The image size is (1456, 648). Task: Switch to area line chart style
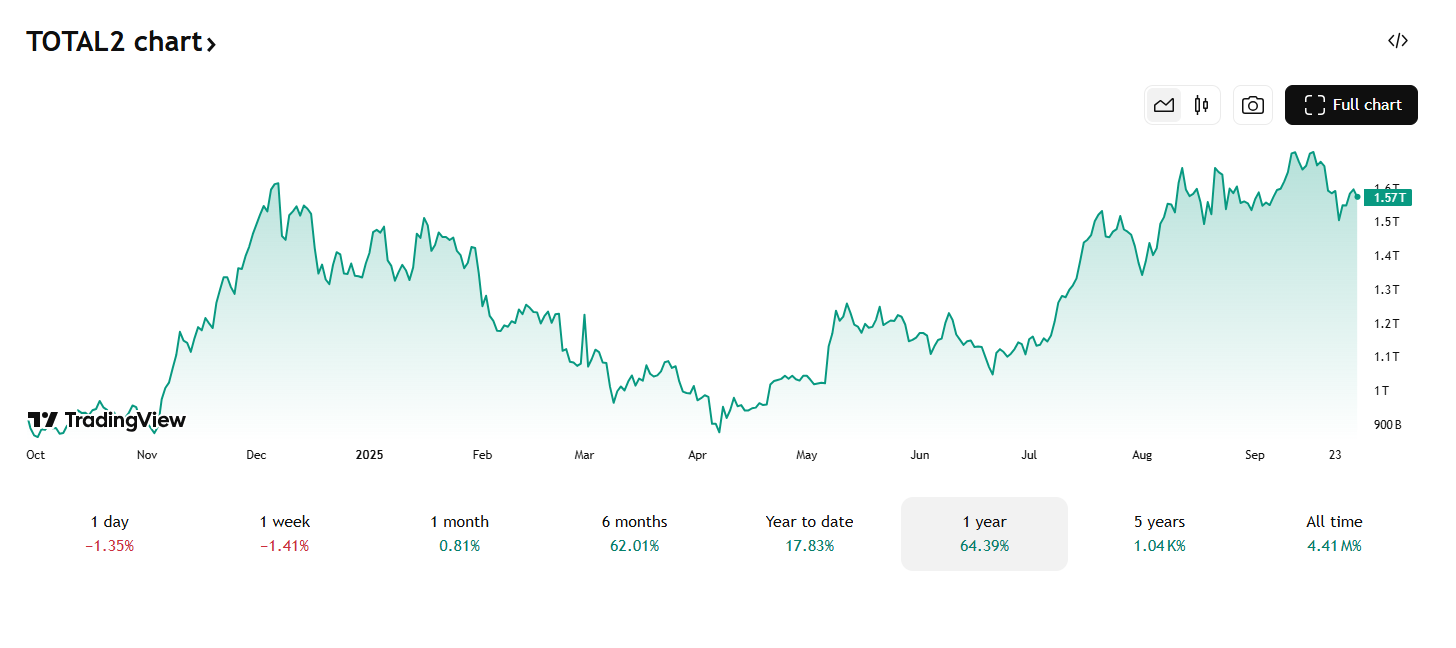[1163, 105]
